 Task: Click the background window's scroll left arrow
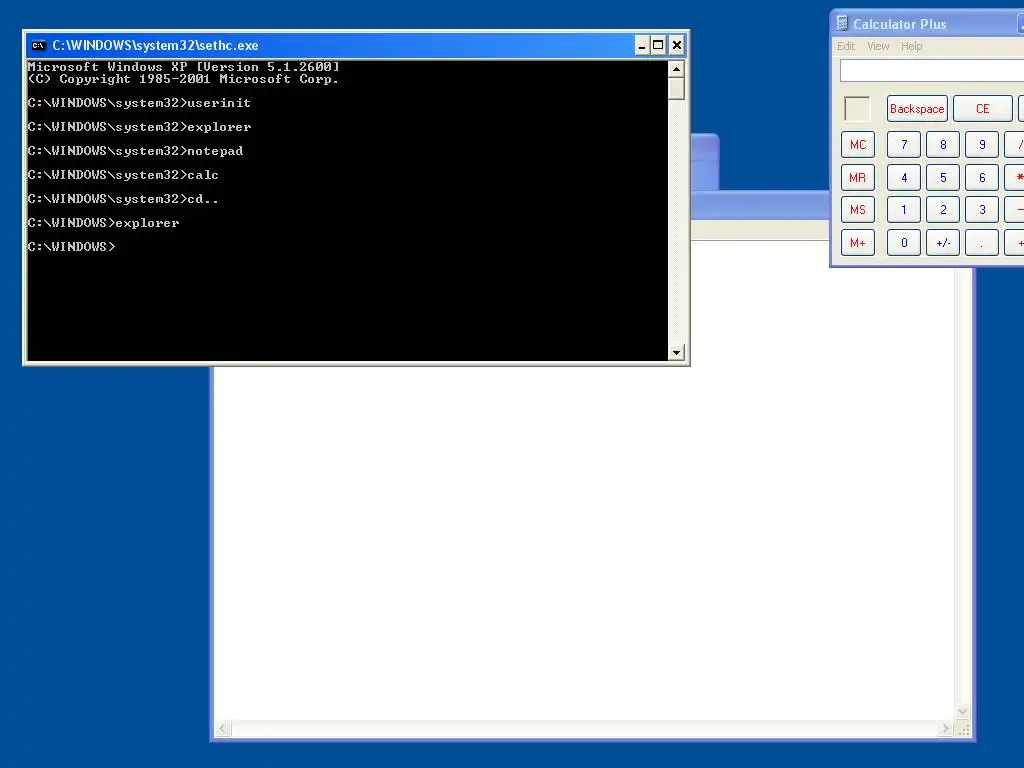click(223, 728)
